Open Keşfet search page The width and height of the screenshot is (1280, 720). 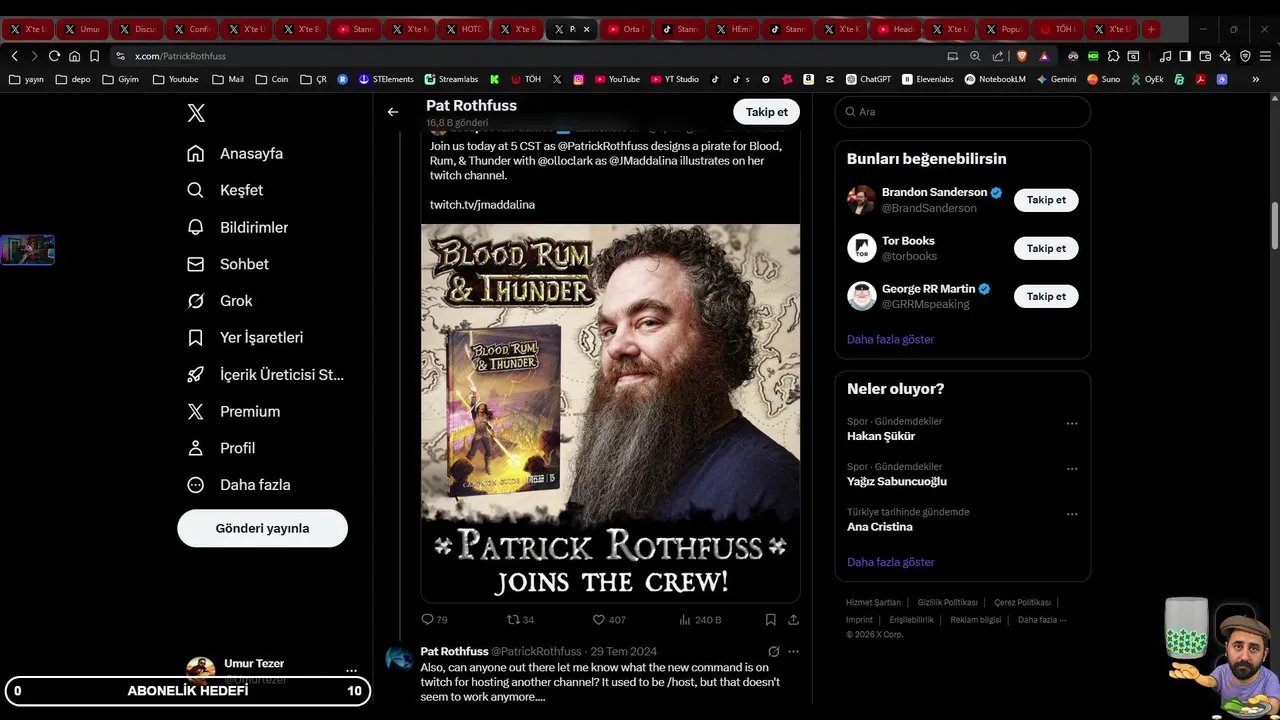coord(226,190)
